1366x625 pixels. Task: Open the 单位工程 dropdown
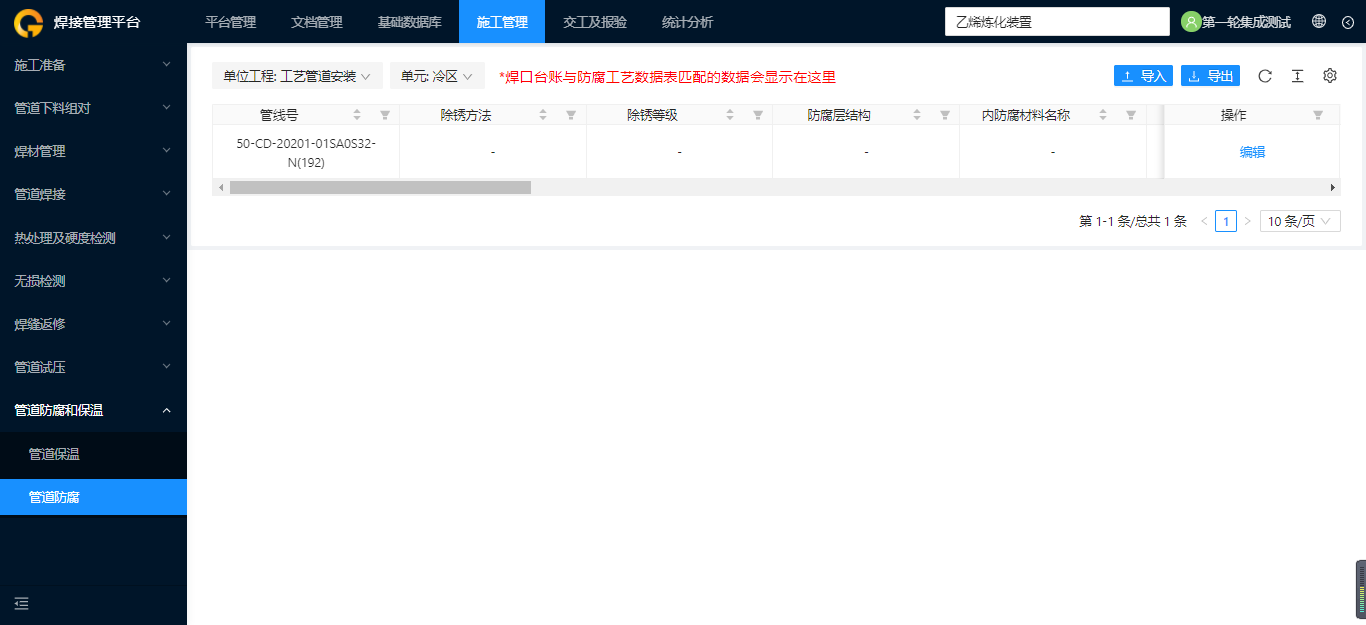(297, 76)
